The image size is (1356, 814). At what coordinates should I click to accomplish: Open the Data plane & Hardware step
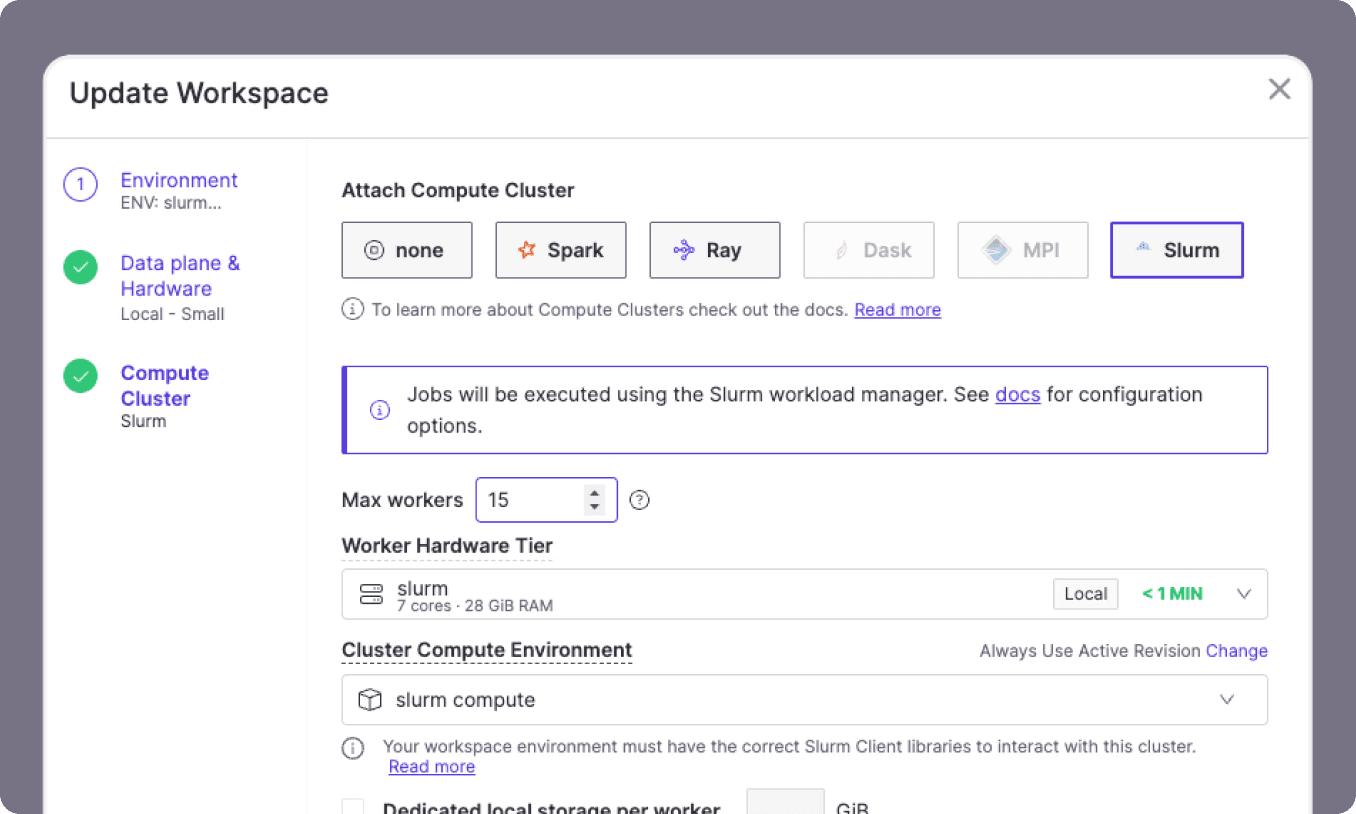pyautogui.click(x=180, y=276)
